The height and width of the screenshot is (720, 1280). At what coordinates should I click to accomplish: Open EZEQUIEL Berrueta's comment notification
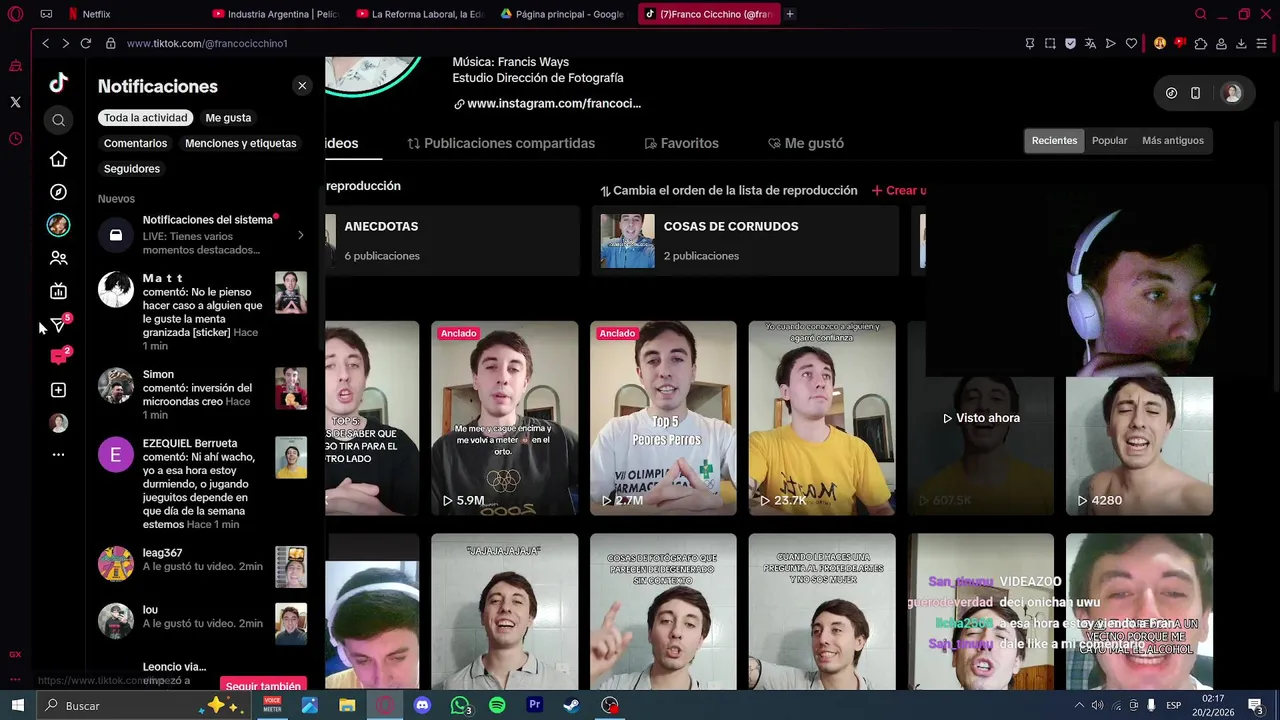(202, 483)
